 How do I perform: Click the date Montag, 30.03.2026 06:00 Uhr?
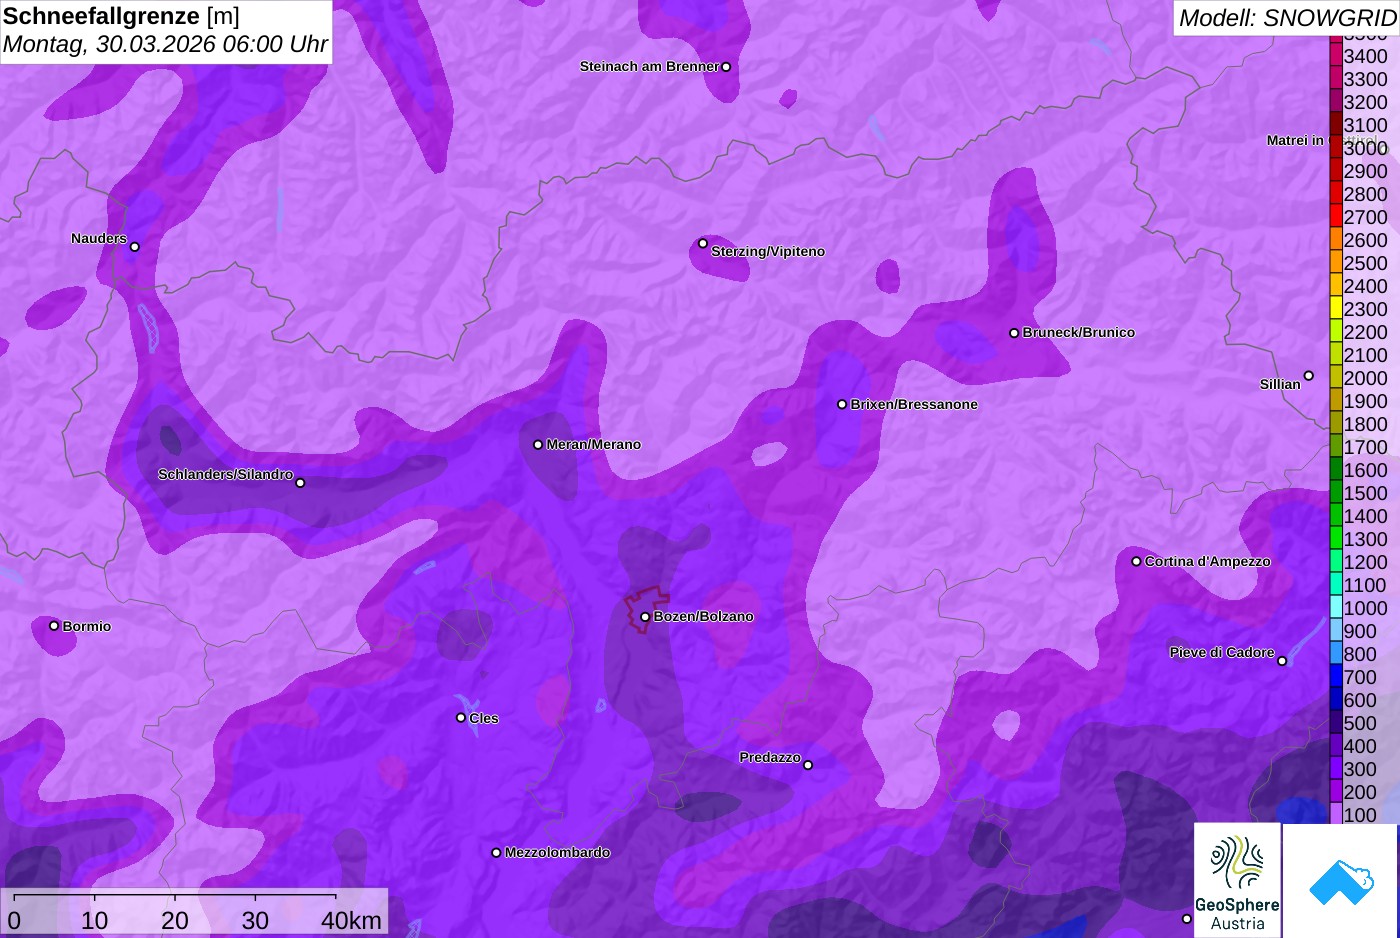(x=165, y=45)
